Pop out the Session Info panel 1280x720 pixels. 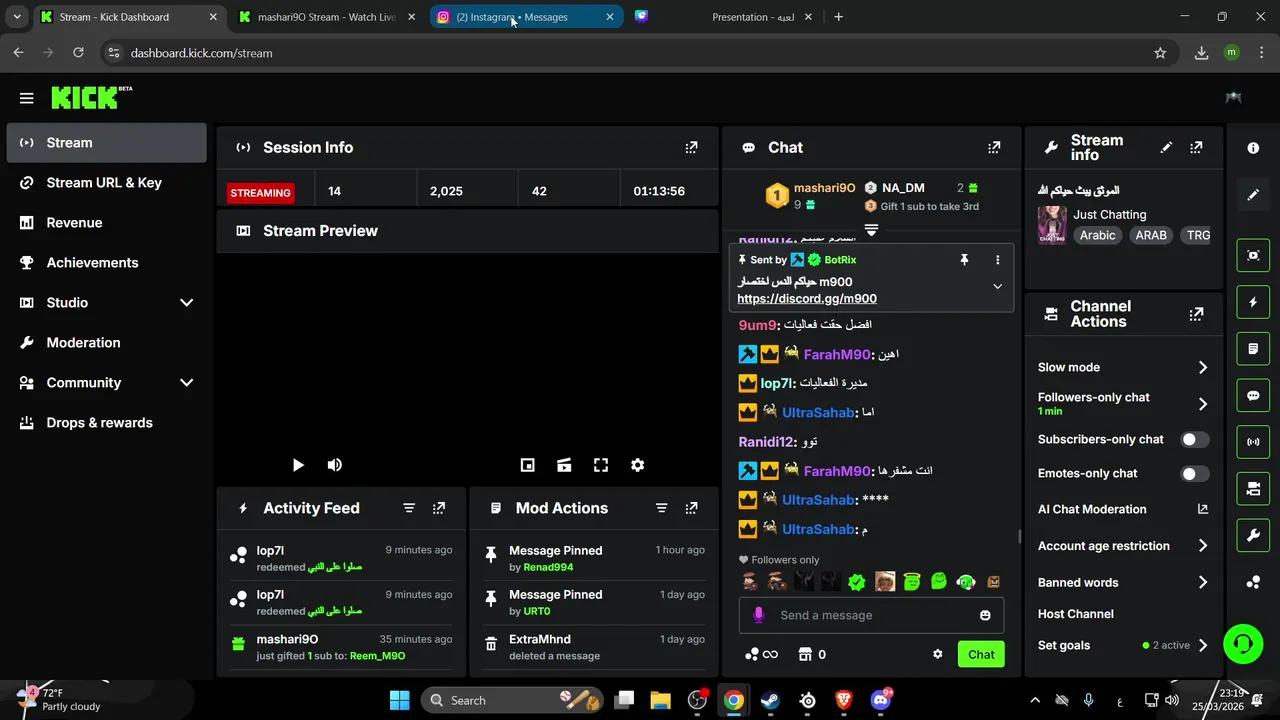point(691,147)
